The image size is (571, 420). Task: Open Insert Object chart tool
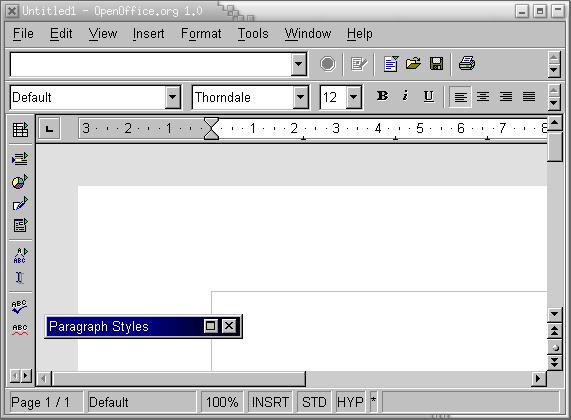20,181
